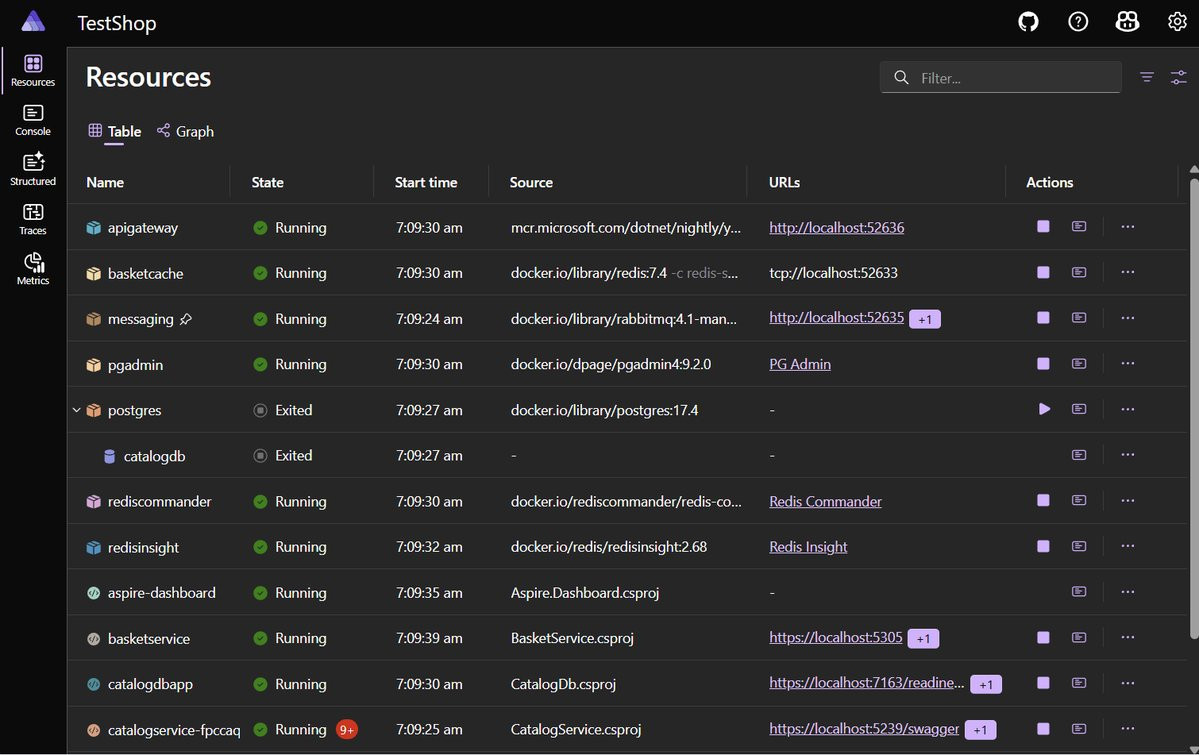The height and width of the screenshot is (755, 1199).
Task: Stop the catalogservice-fpccaq resource
Action: coord(1043,729)
